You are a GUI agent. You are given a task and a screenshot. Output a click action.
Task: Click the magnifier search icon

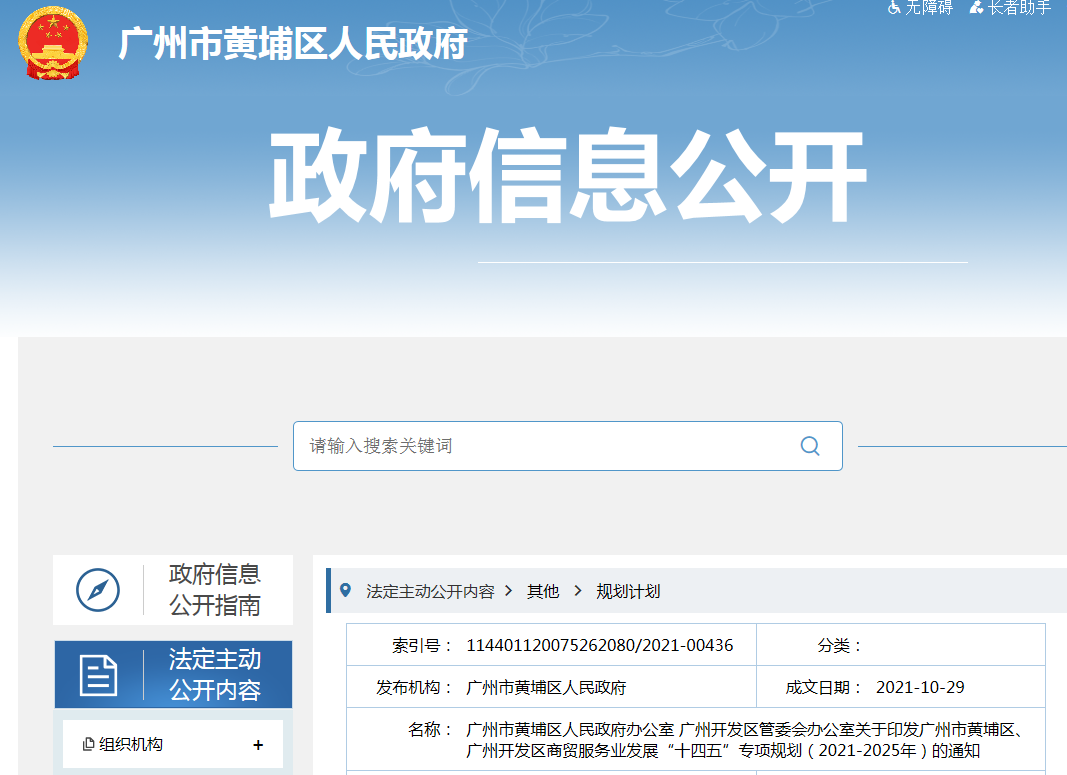[x=810, y=446]
